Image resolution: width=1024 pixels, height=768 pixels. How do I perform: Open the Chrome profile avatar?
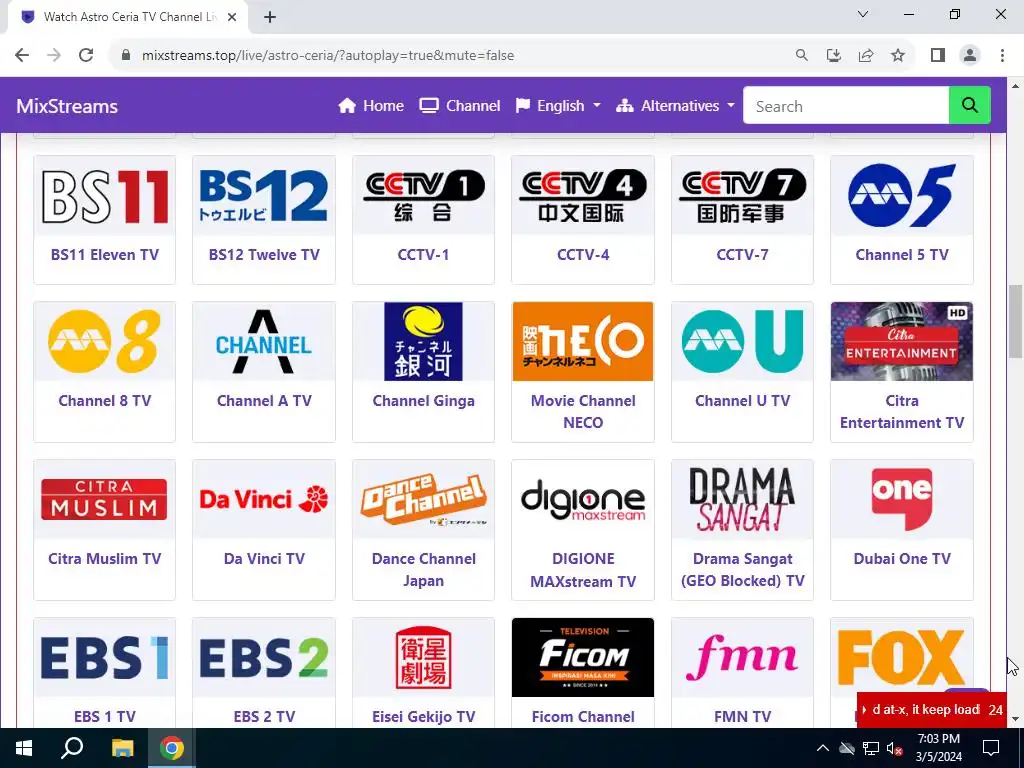click(x=970, y=55)
